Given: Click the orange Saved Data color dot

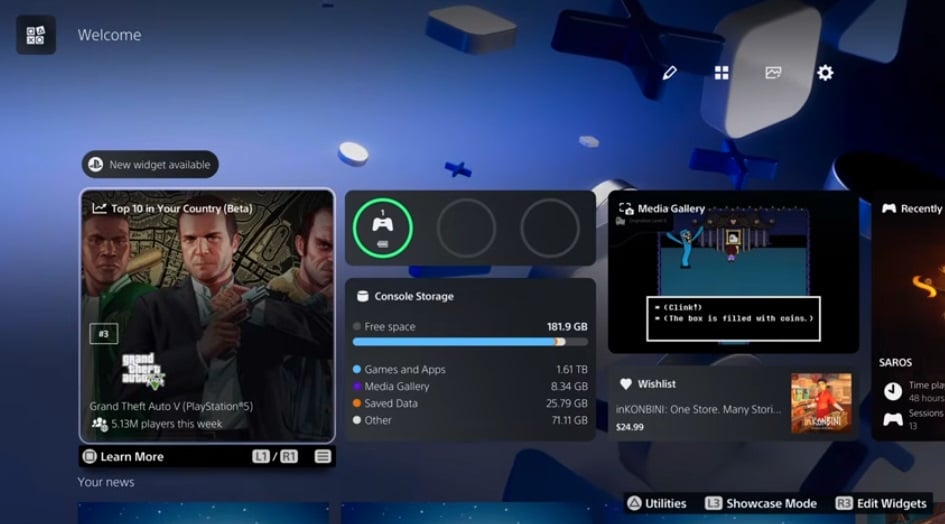Looking at the screenshot, I should [357, 403].
